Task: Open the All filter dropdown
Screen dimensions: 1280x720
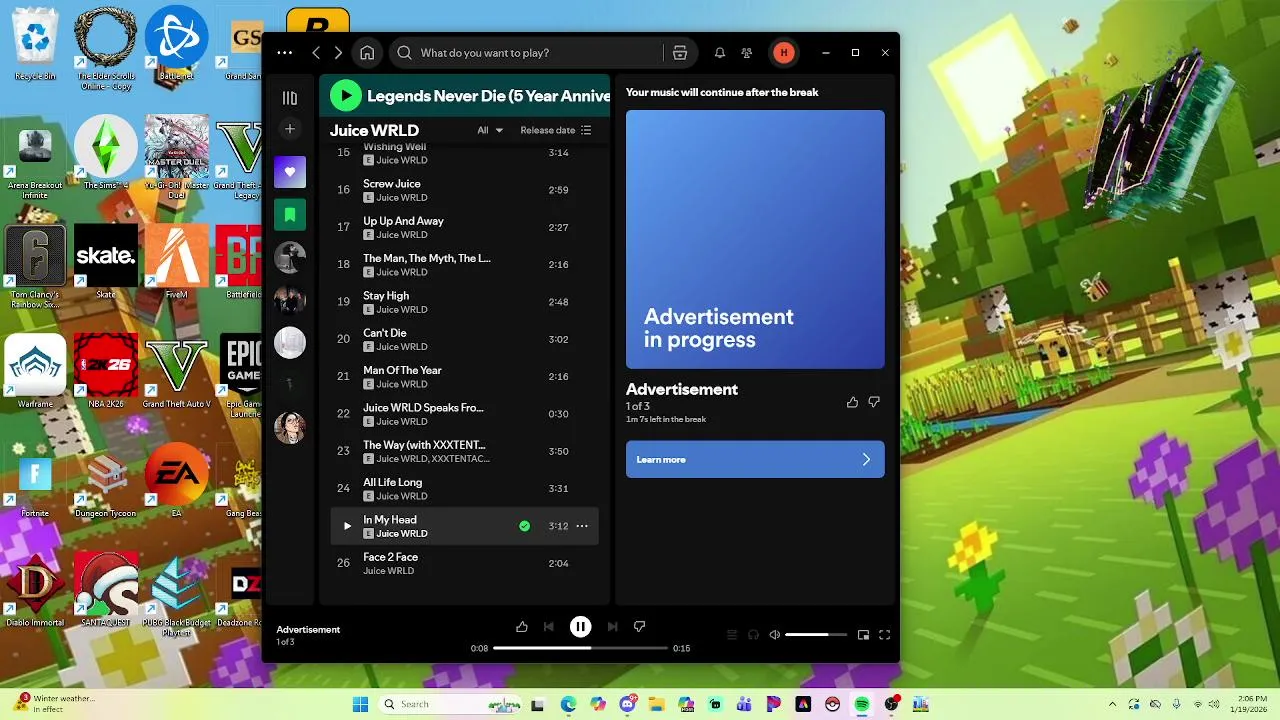Action: click(x=490, y=130)
